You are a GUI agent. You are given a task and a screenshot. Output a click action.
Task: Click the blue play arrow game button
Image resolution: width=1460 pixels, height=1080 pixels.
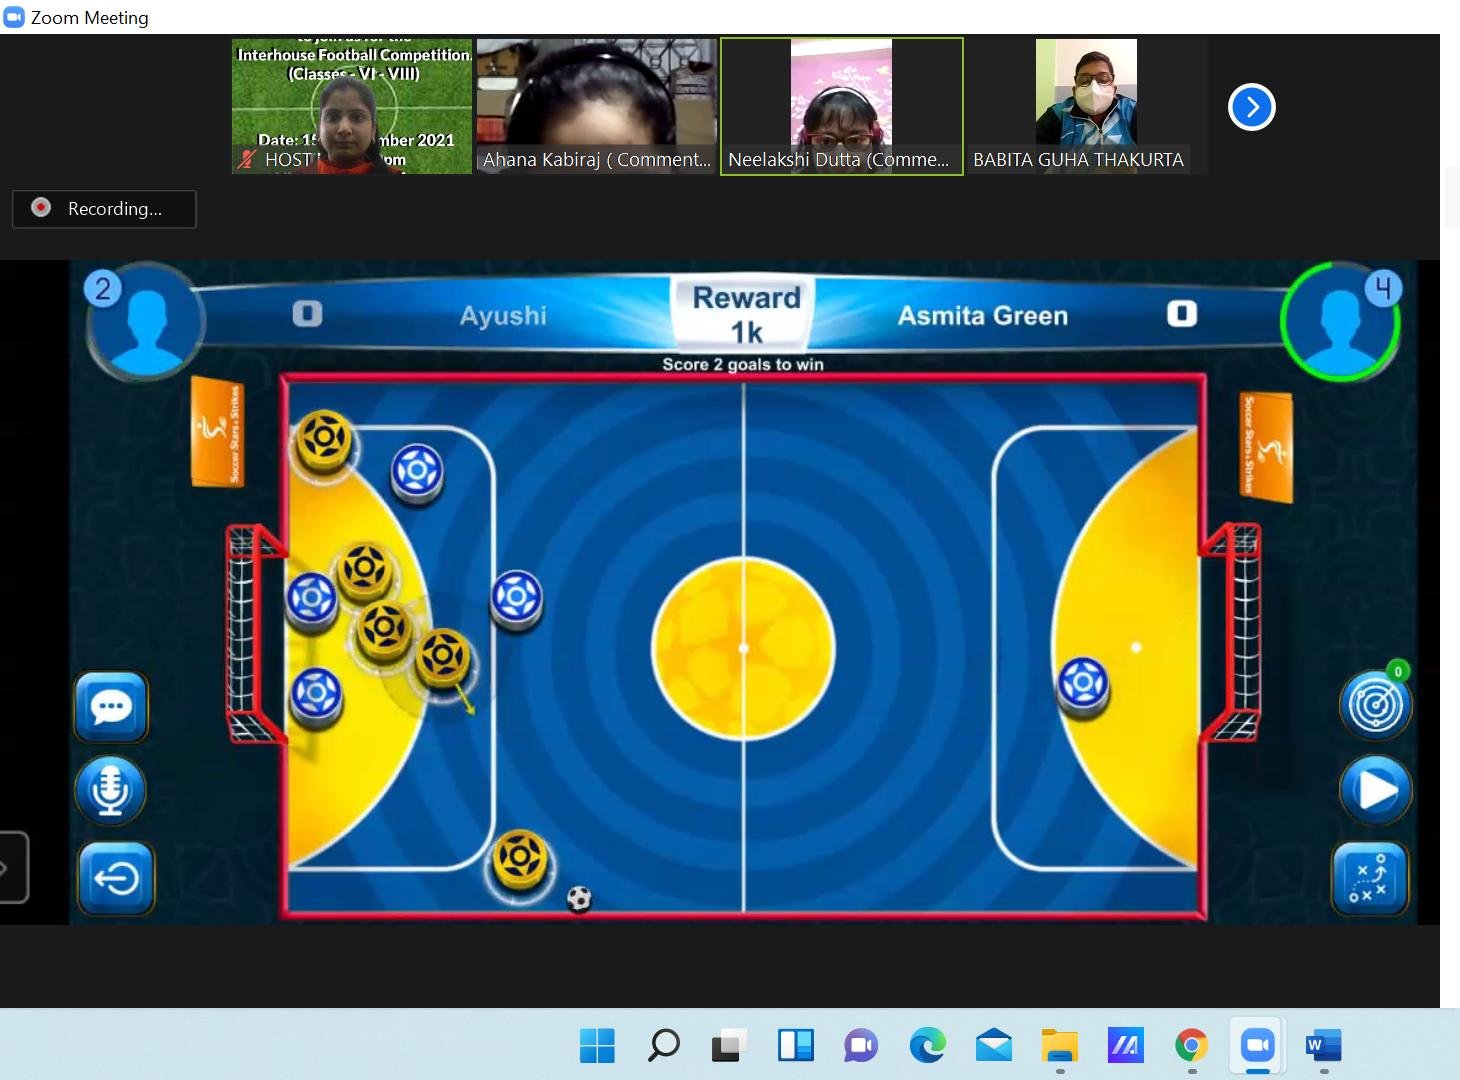coord(1376,790)
